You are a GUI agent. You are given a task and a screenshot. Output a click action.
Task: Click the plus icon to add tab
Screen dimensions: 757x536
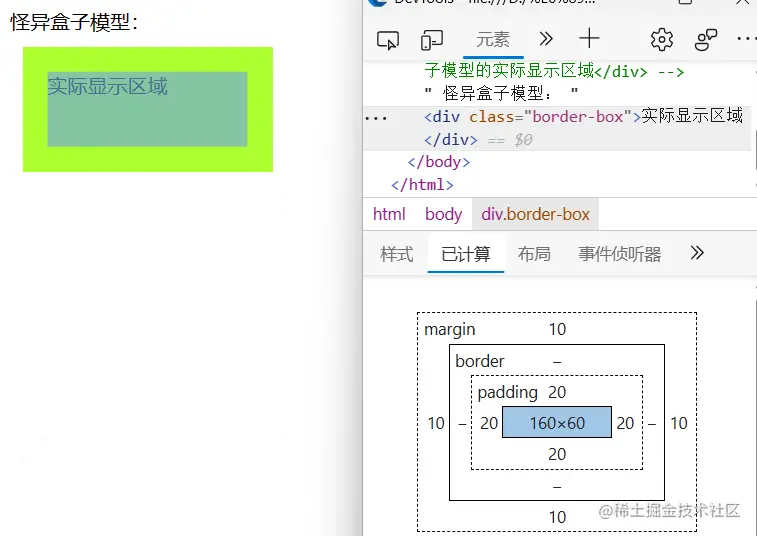click(x=589, y=38)
